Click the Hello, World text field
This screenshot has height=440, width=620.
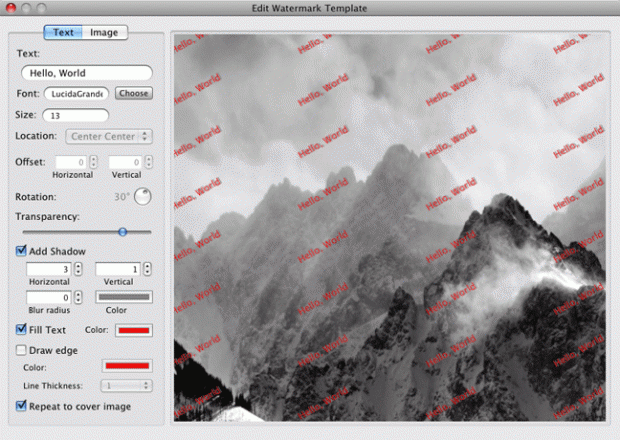(x=86, y=73)
